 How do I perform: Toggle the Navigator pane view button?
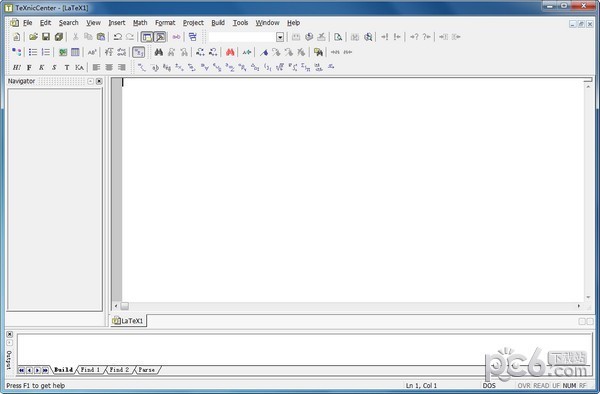click(x=147, y=37)
